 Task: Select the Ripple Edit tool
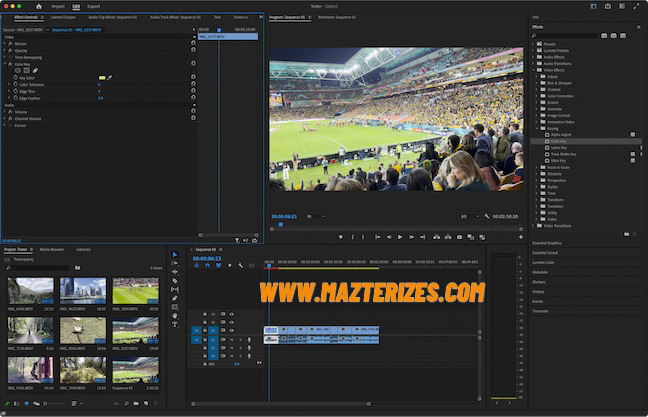pos(175,272)
